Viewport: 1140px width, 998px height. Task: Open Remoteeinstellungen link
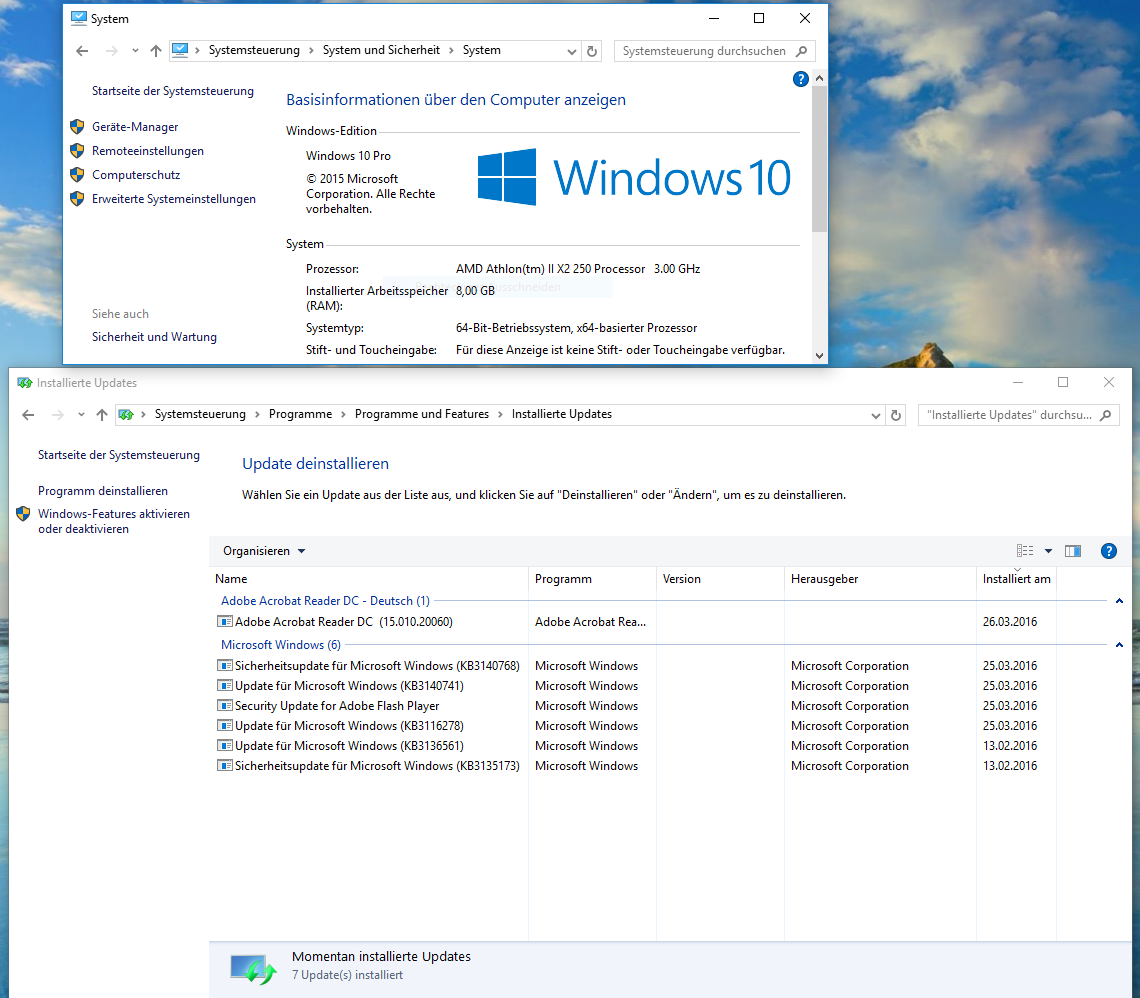tap(148, 151)
